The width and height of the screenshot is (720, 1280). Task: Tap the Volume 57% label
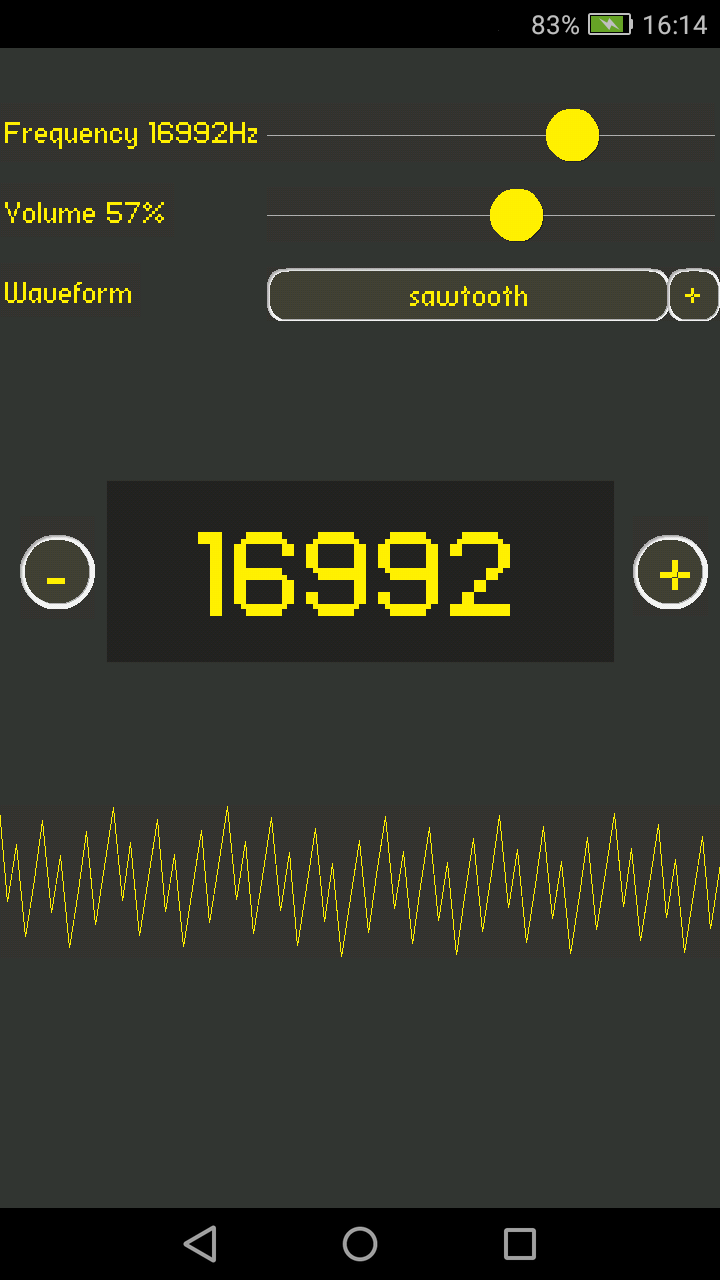pos(85,213)
